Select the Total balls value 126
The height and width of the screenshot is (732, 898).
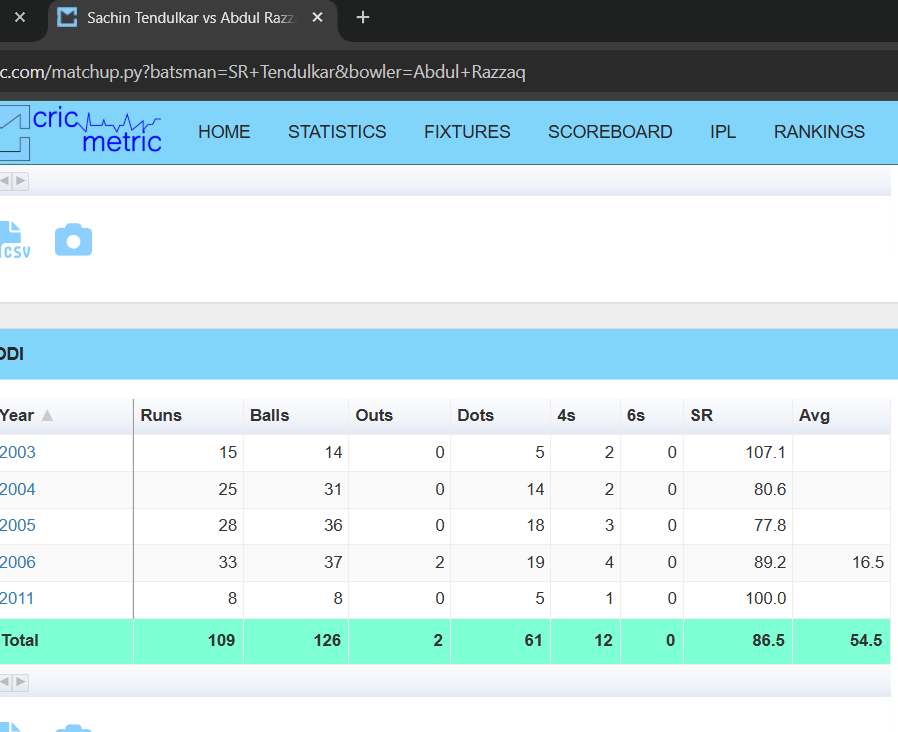296,641
